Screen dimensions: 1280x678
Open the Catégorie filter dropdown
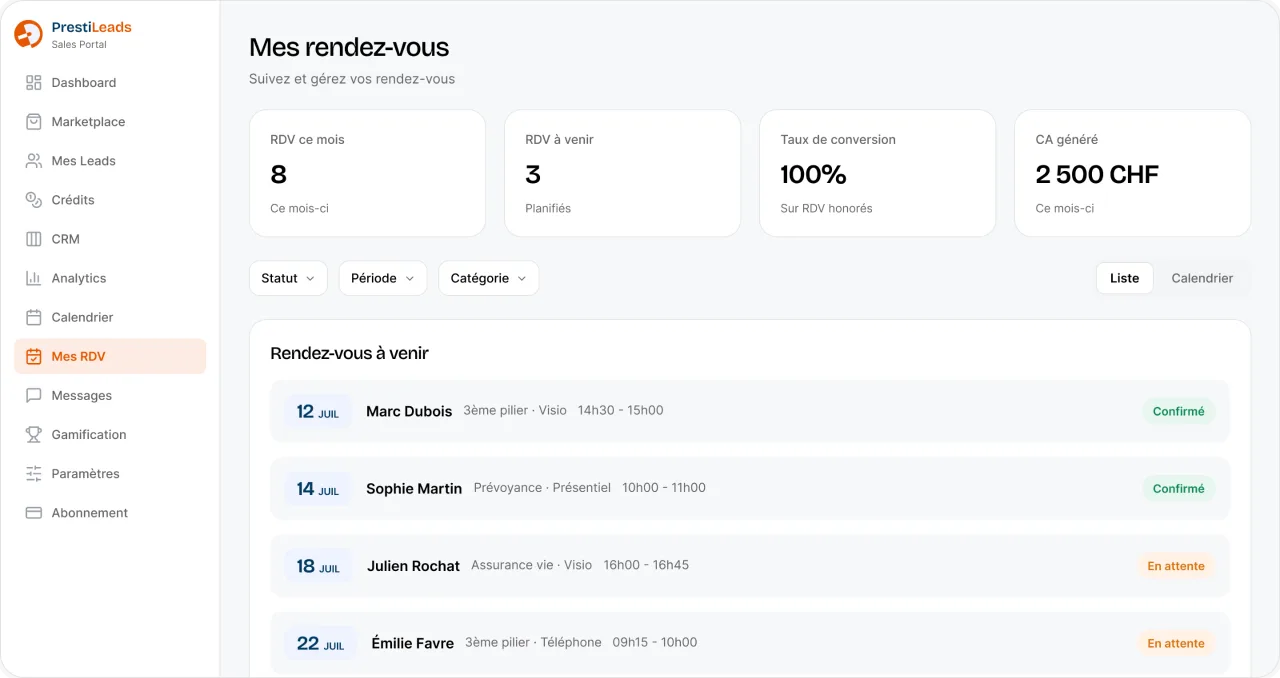(489, 278)
